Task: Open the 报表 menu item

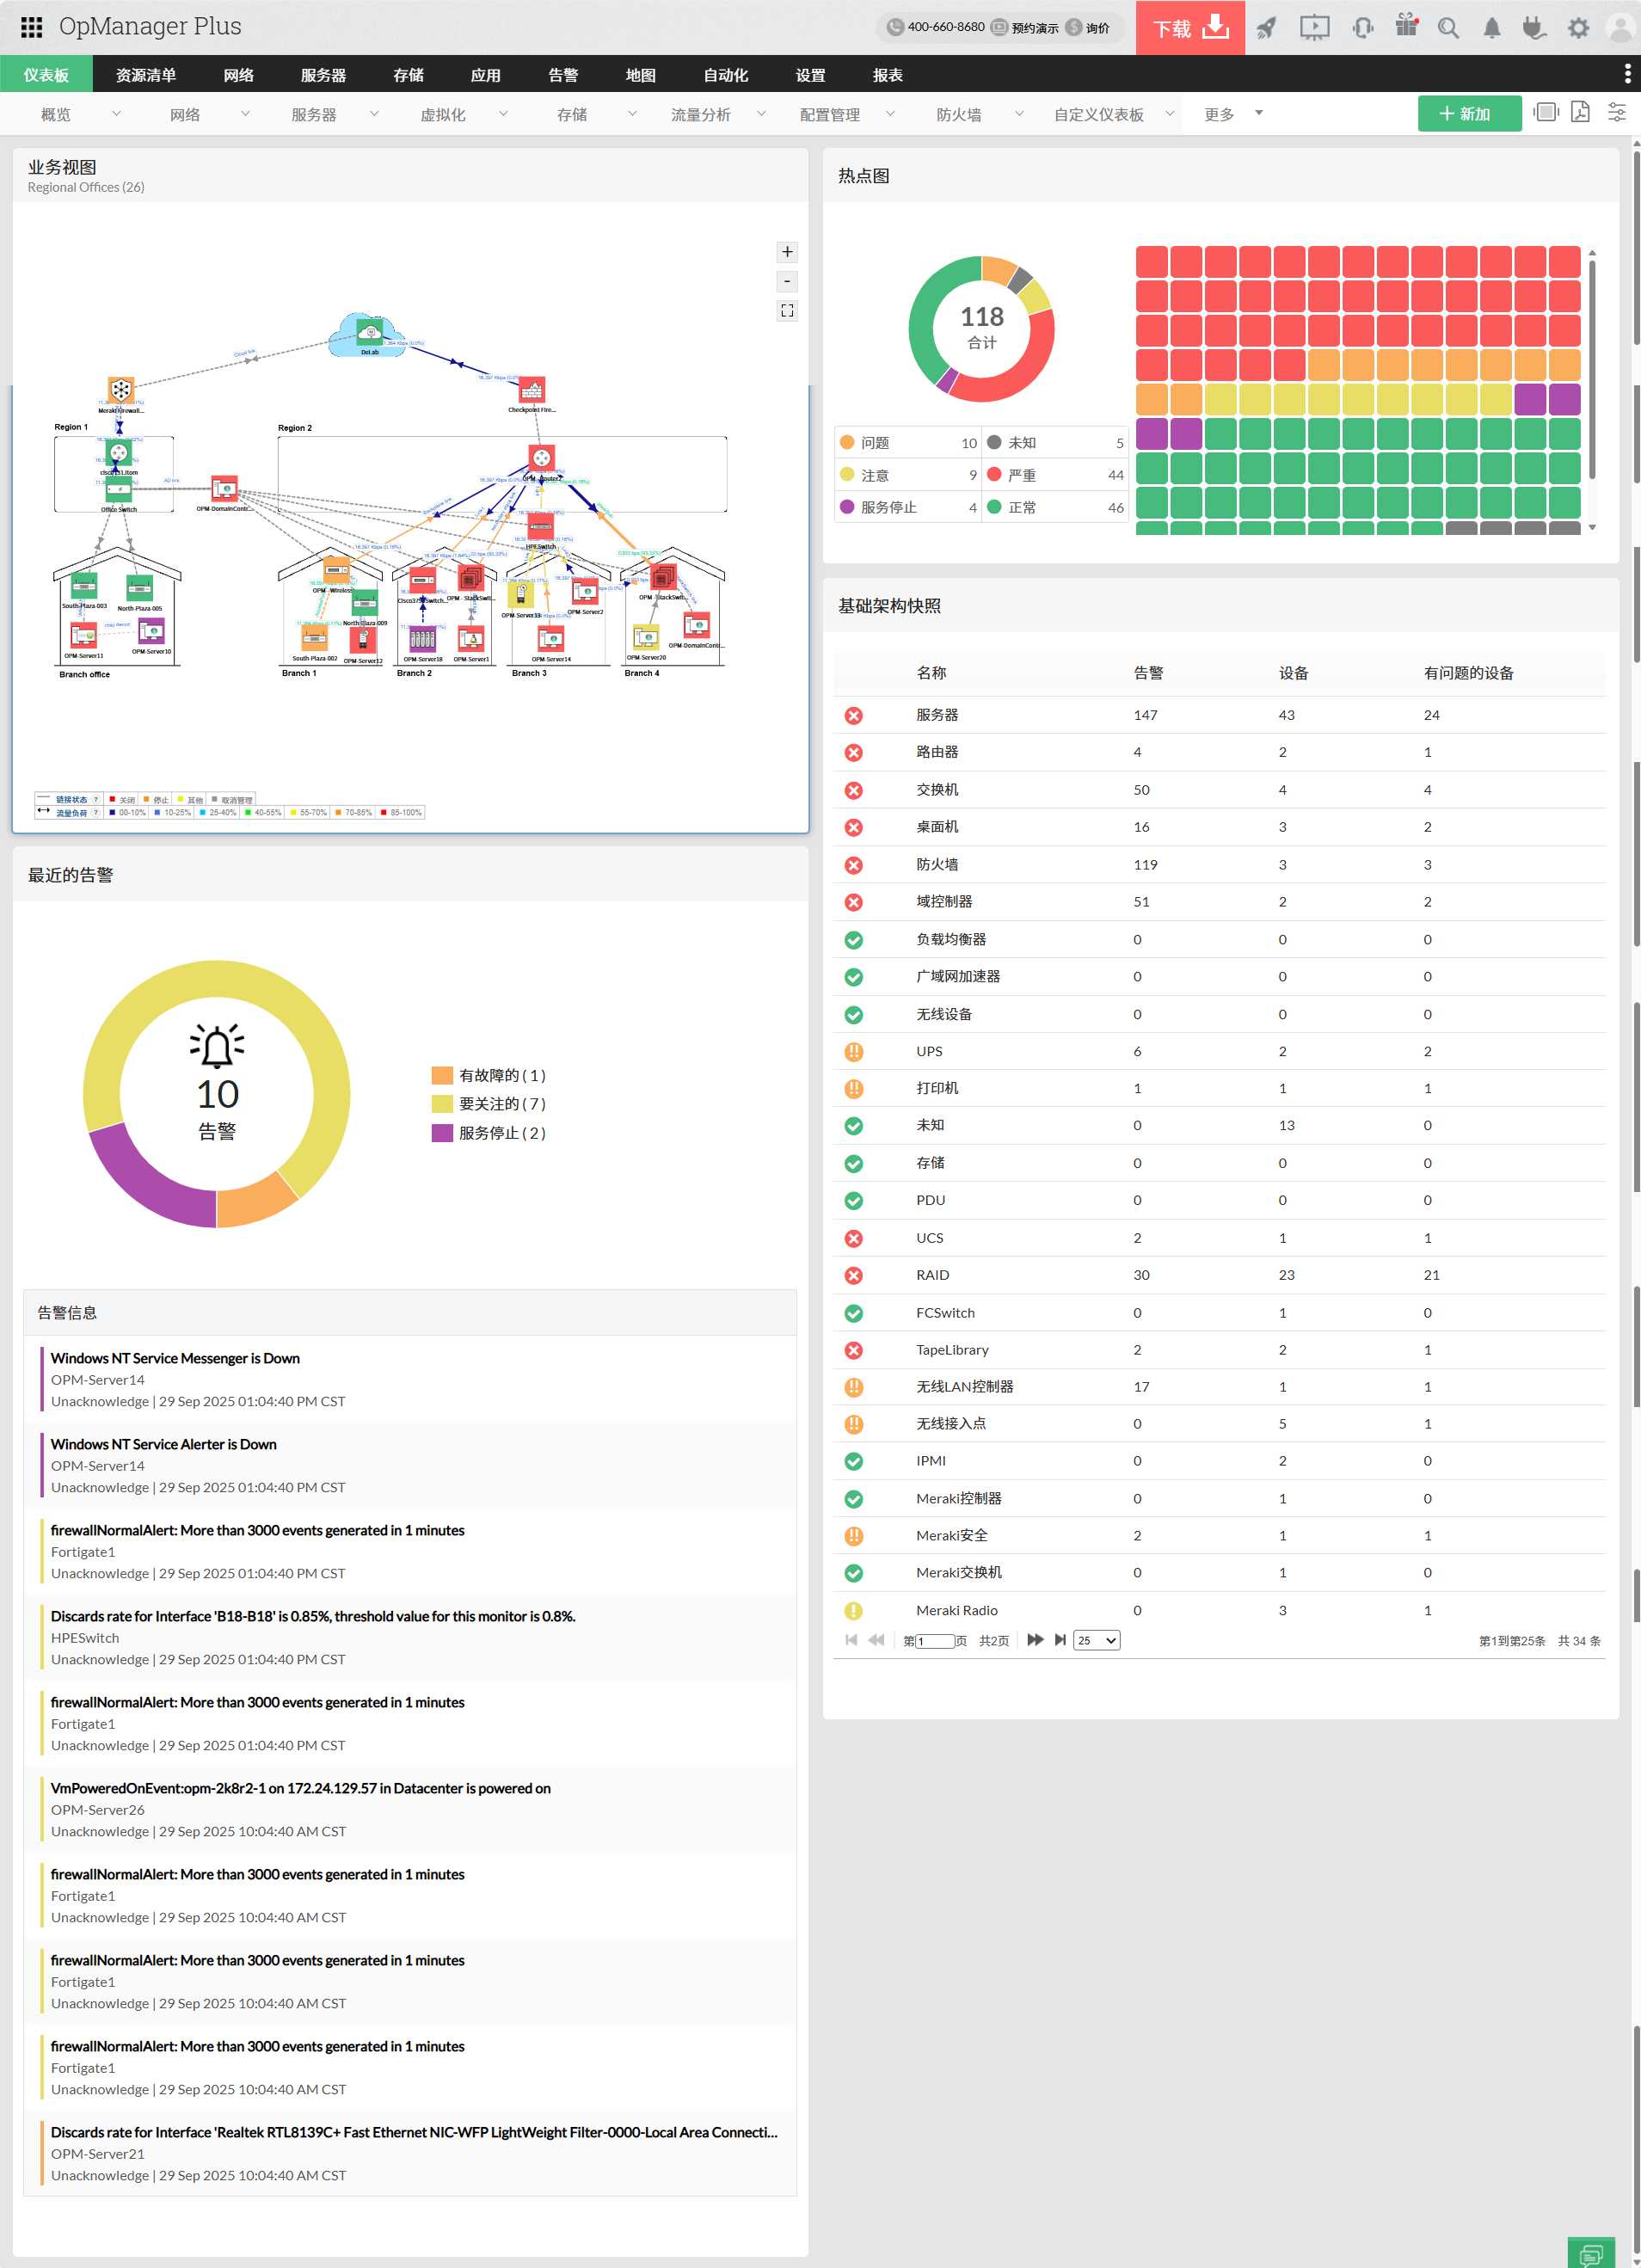Action: pos(888,75)
